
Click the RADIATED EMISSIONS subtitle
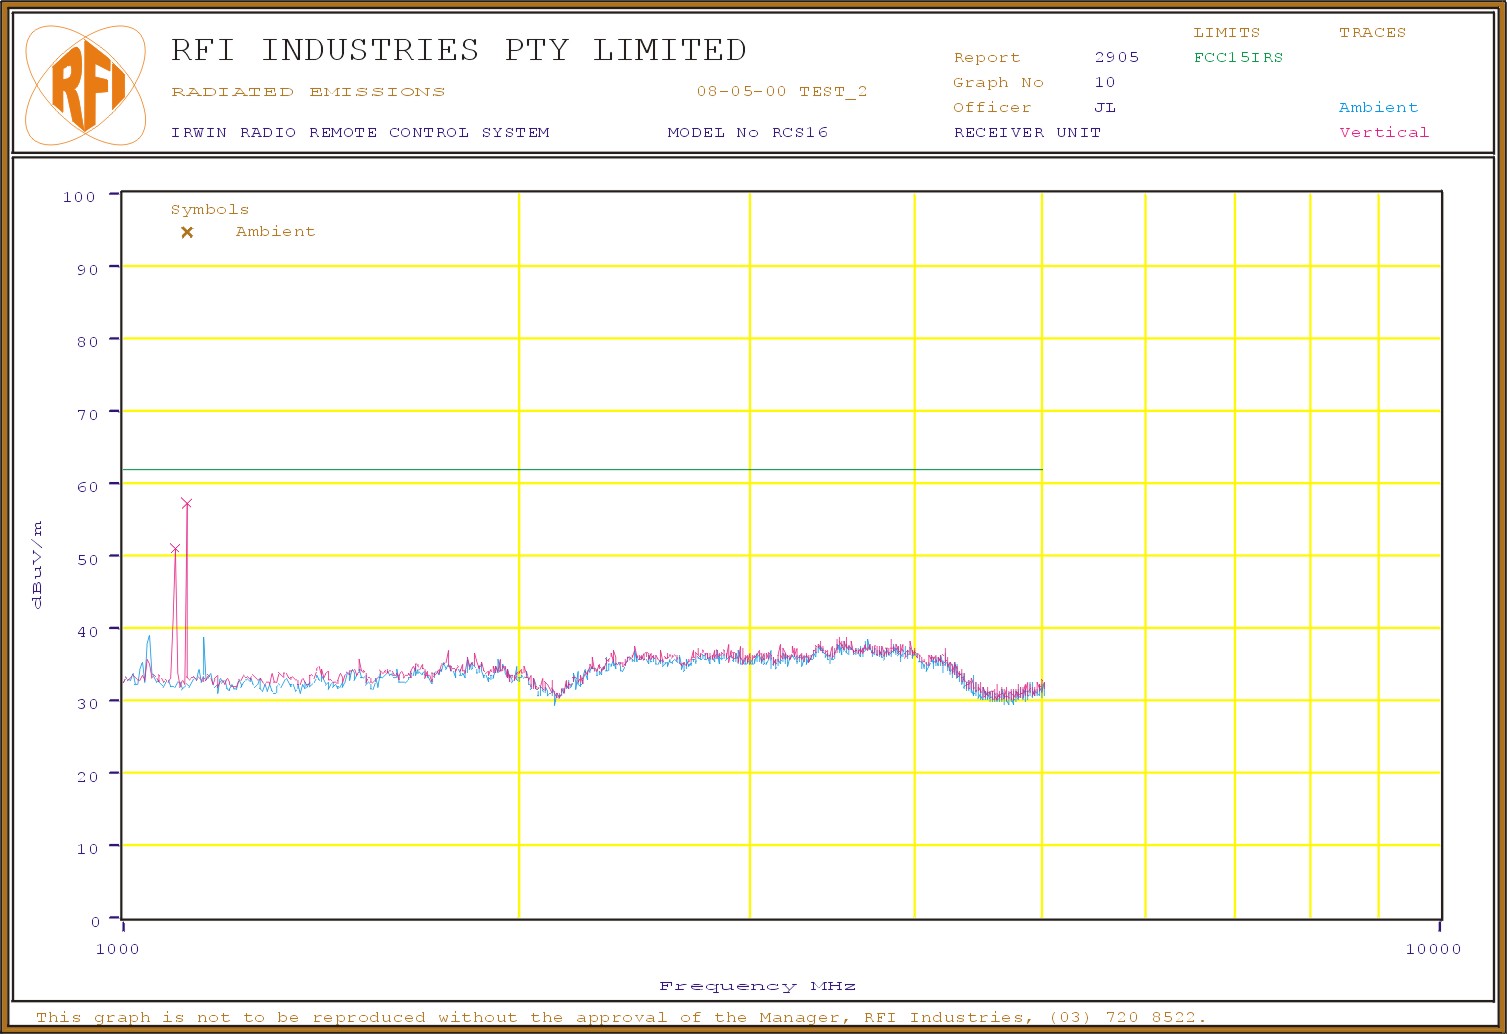[x=308, y=92]
